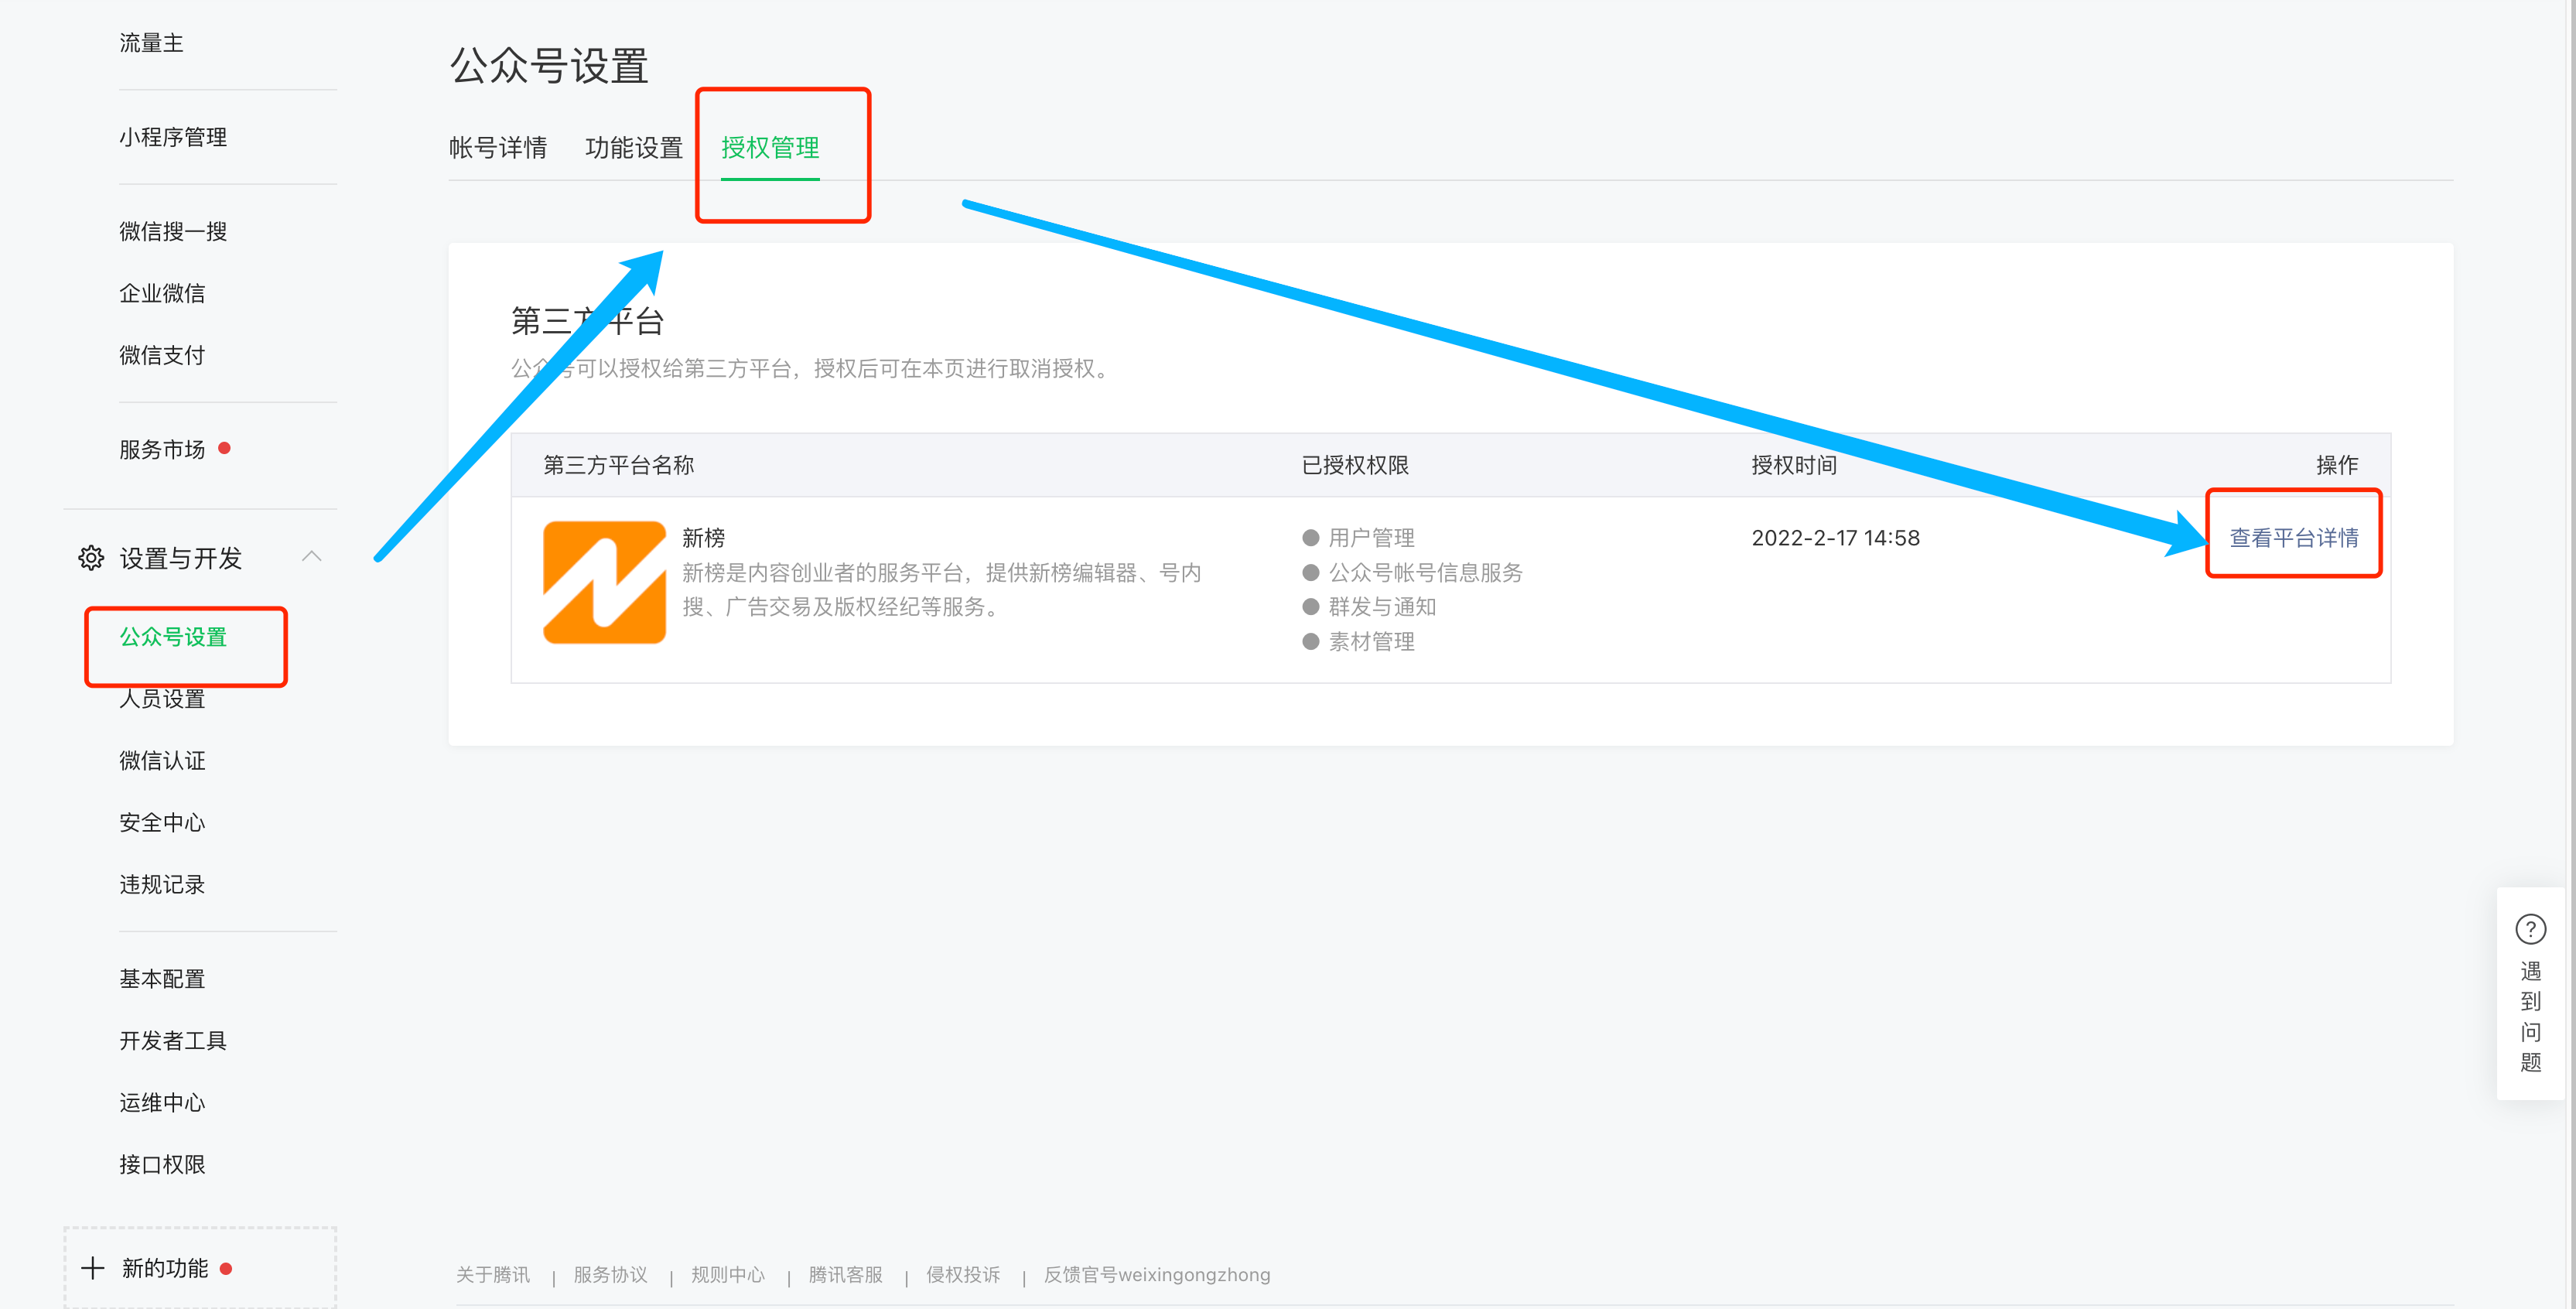Click the 腾讯客服 footer link
This screenshot has width=2576, height=1309.
[845, 1275]
